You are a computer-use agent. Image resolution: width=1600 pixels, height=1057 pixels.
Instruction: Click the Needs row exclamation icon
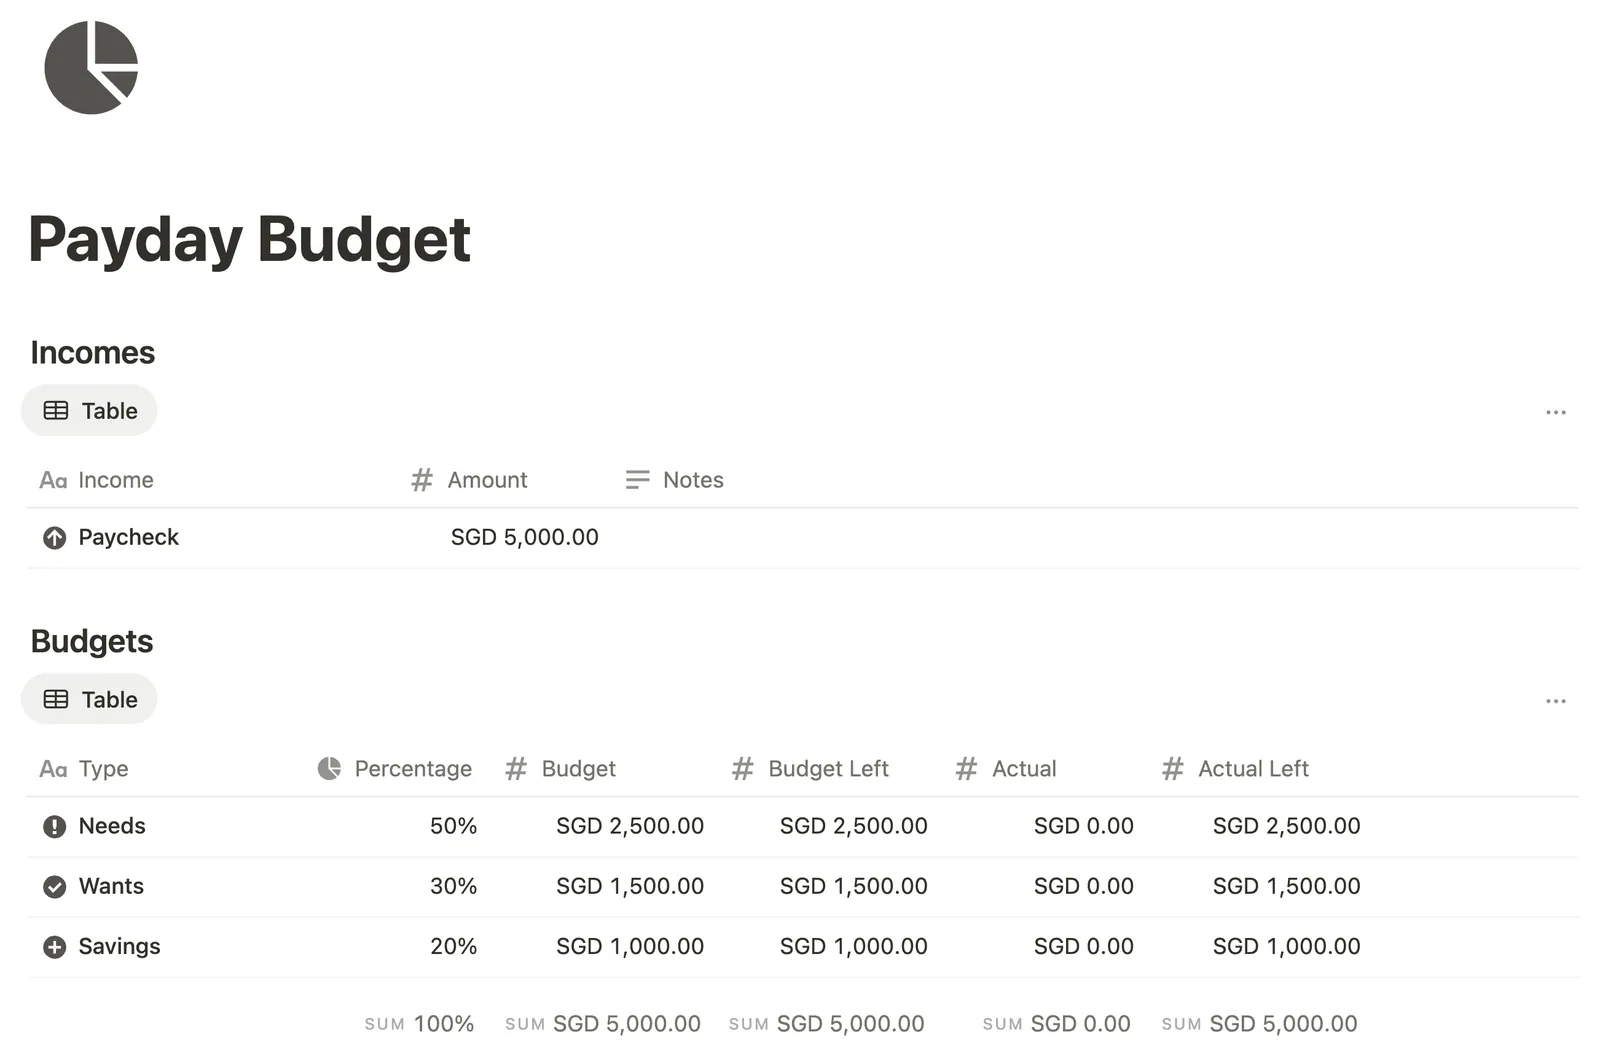(54, 826)
